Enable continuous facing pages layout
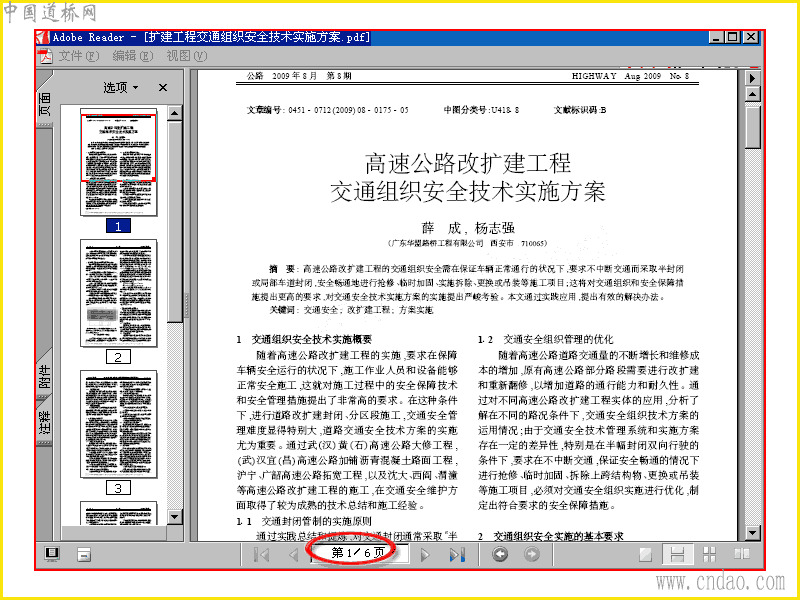The image size is (800, 600). [x=710, y=555]
